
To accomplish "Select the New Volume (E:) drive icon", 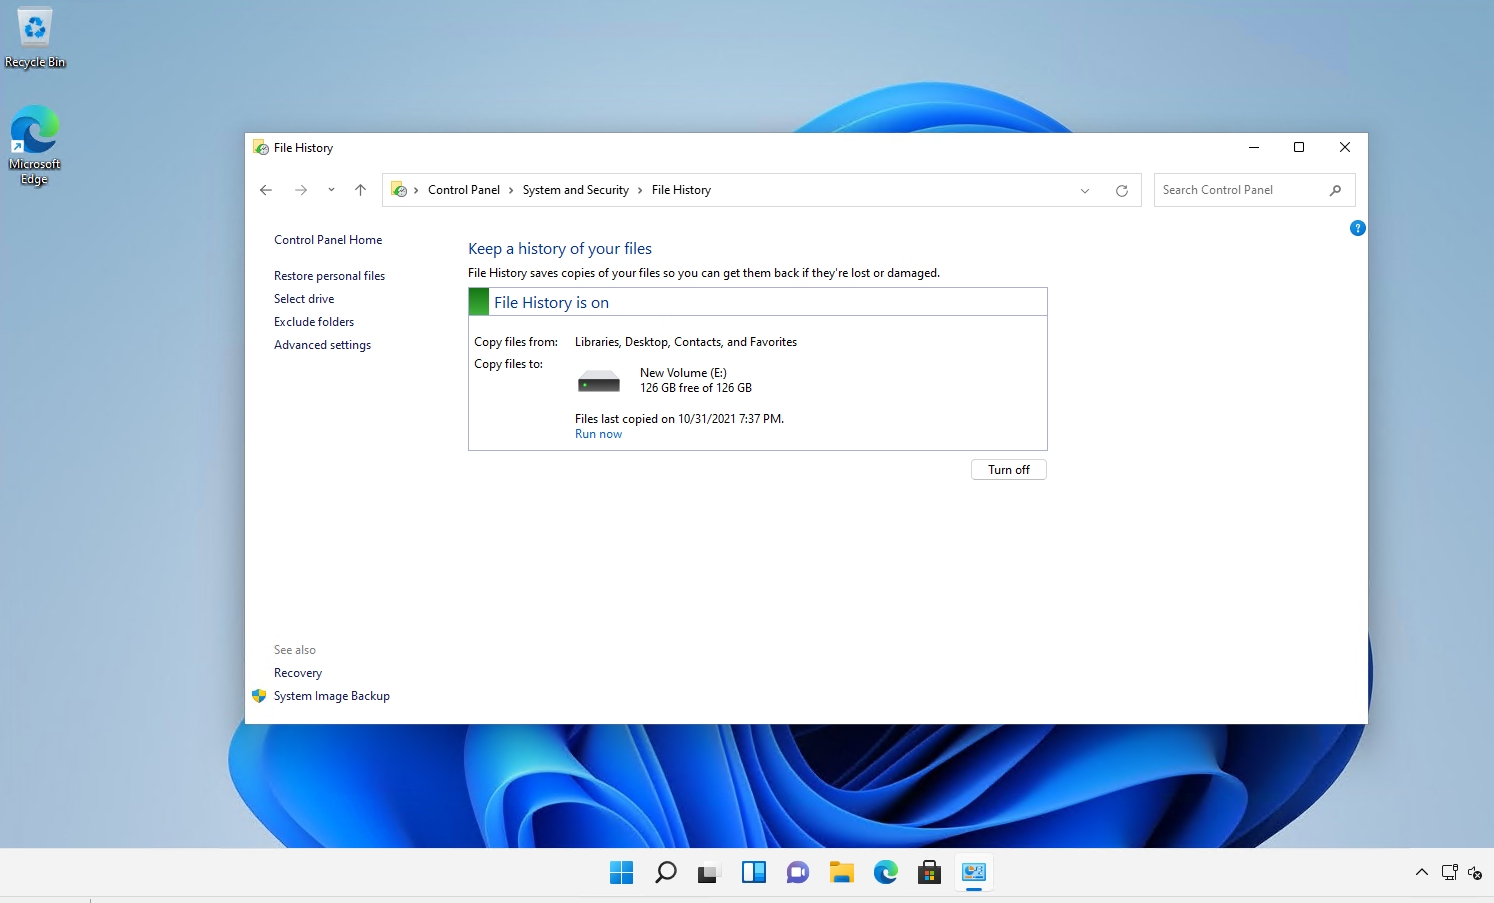I will (x=598, y=380).
